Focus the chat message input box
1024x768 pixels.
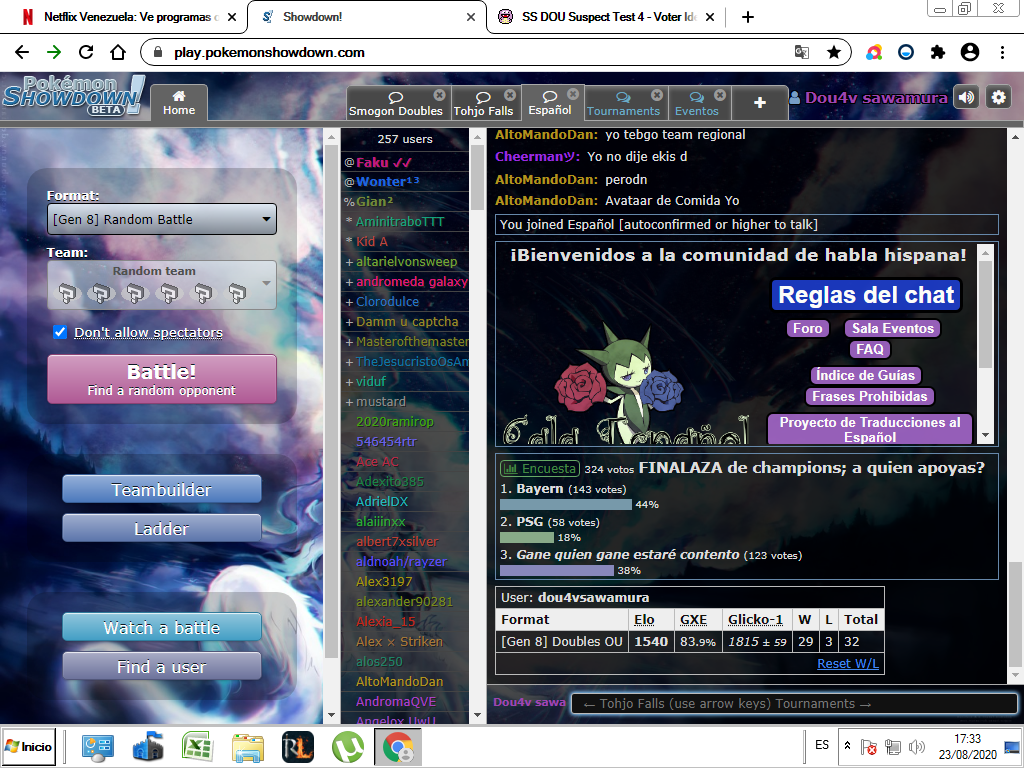tap(794, 703)
